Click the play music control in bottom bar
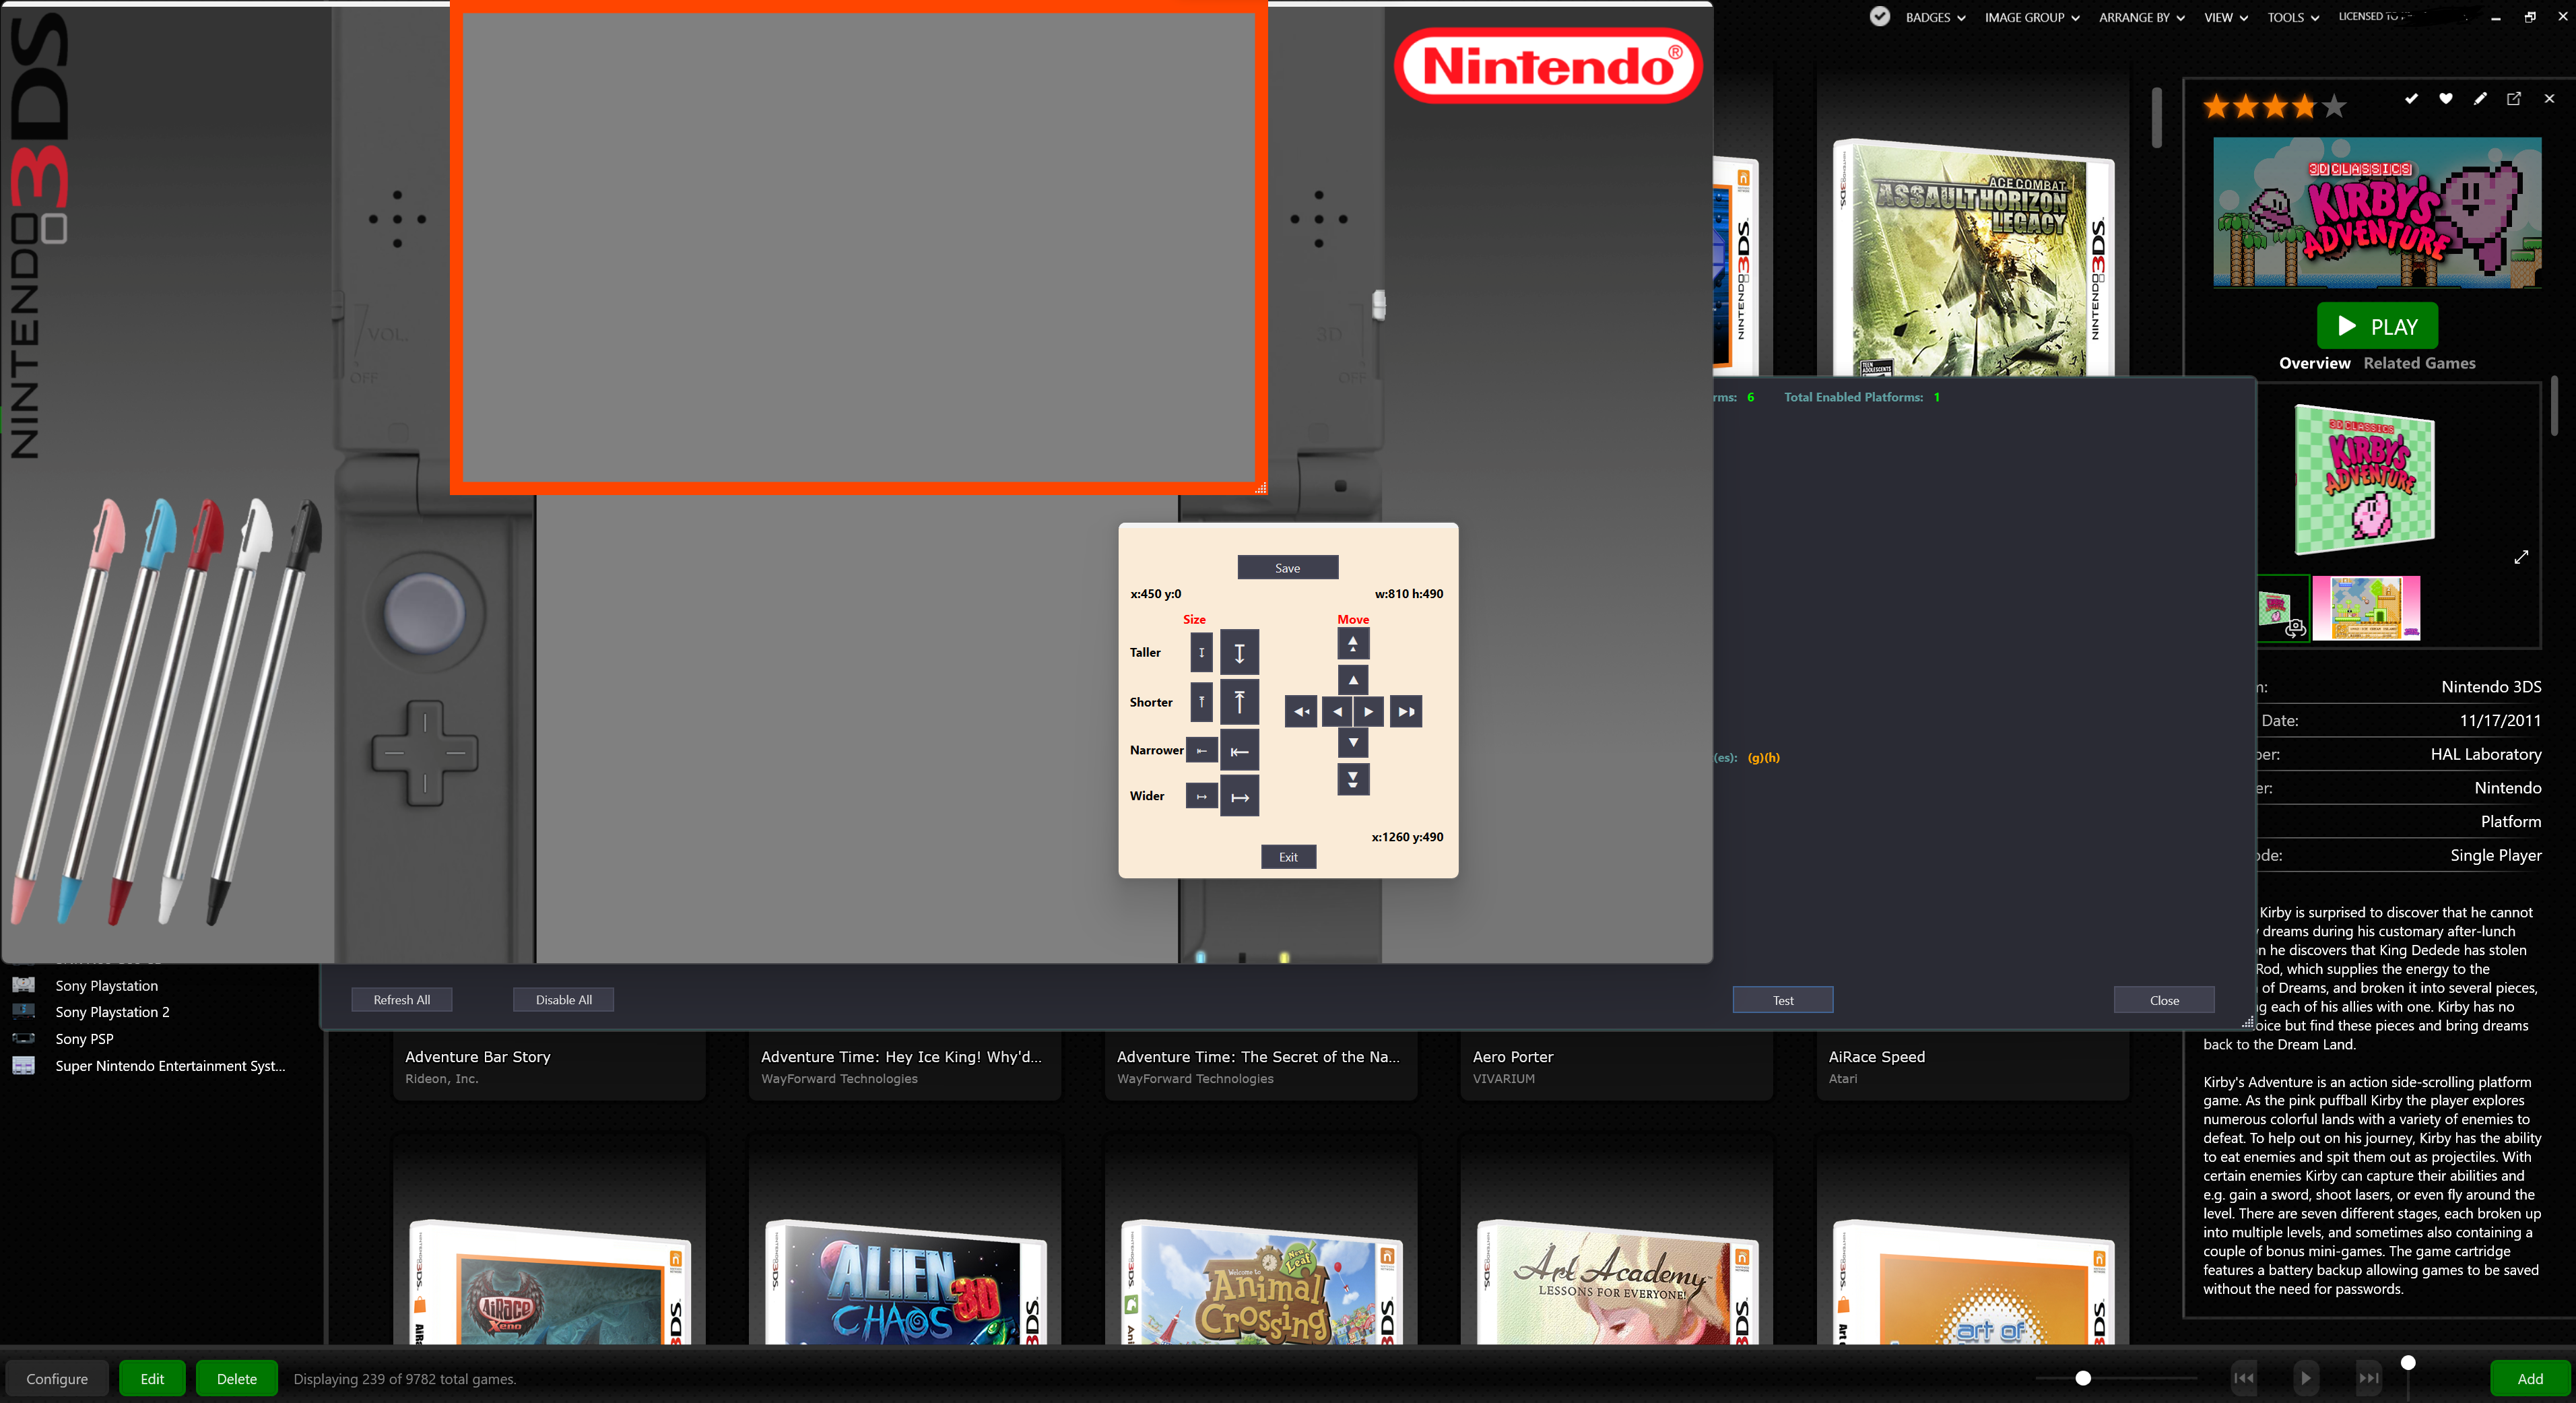The width and height of the screenshot is (2576, 1403). coord(2306,1378)
